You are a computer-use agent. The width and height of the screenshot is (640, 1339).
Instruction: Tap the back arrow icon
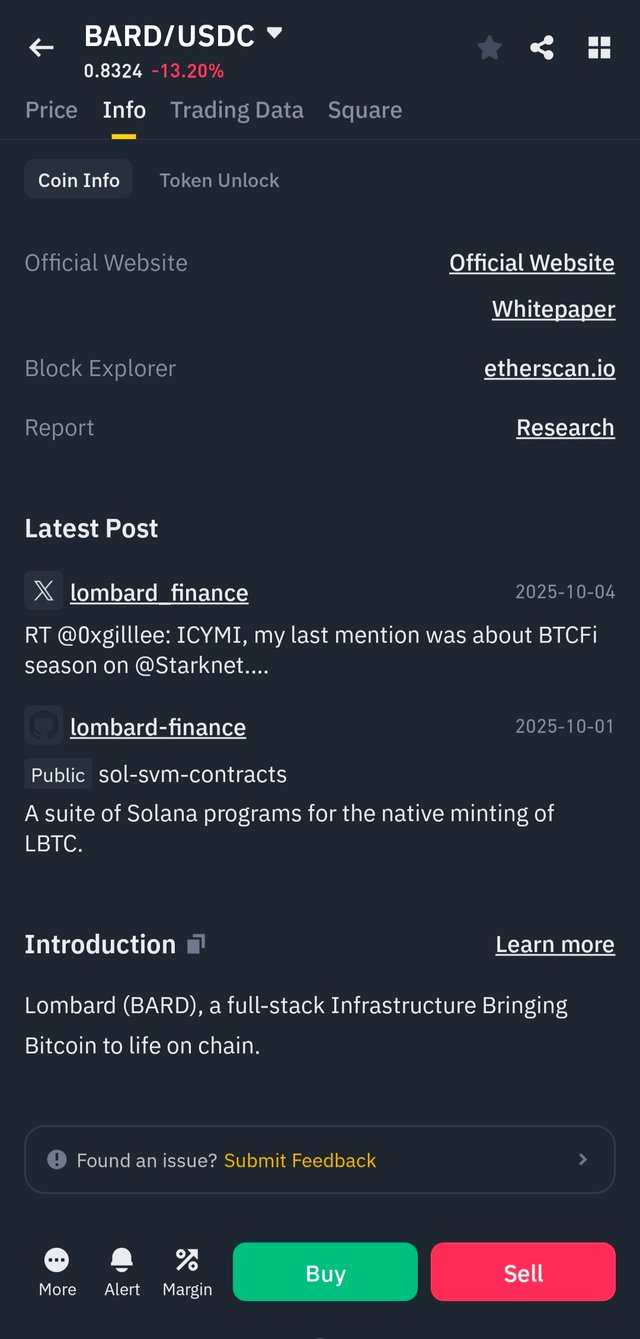coord(41,47)
